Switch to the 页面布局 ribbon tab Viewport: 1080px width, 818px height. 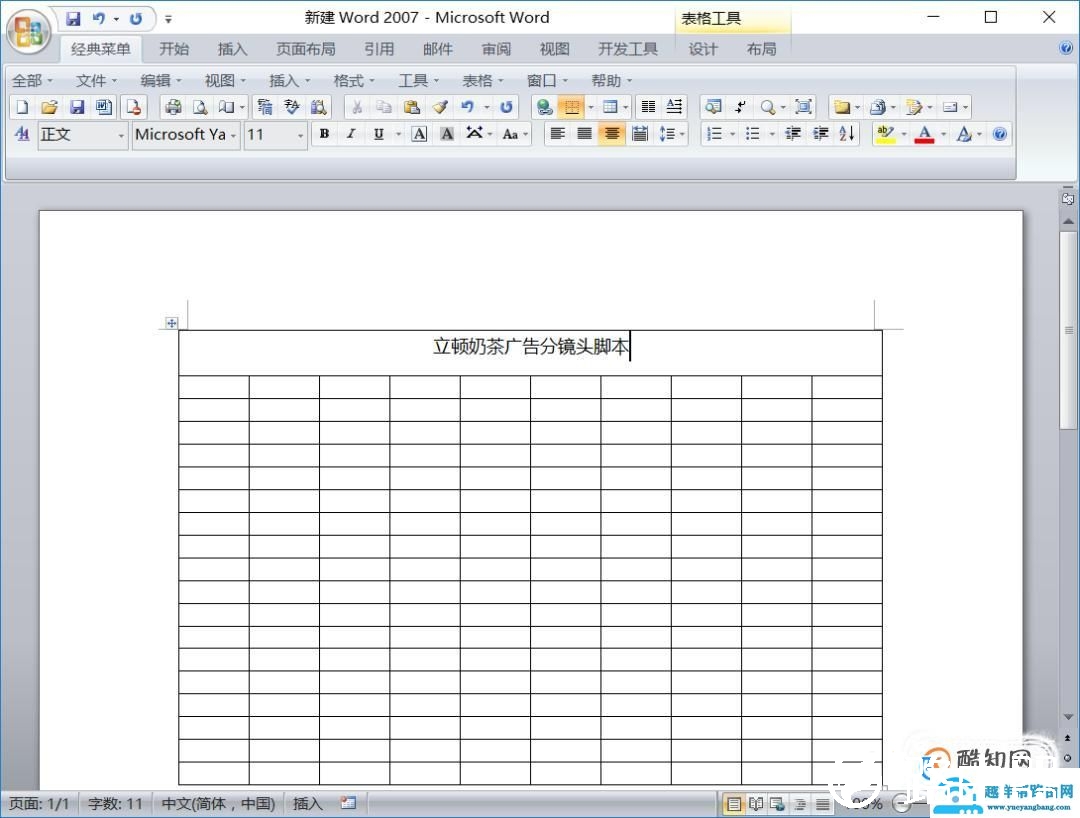306,49
